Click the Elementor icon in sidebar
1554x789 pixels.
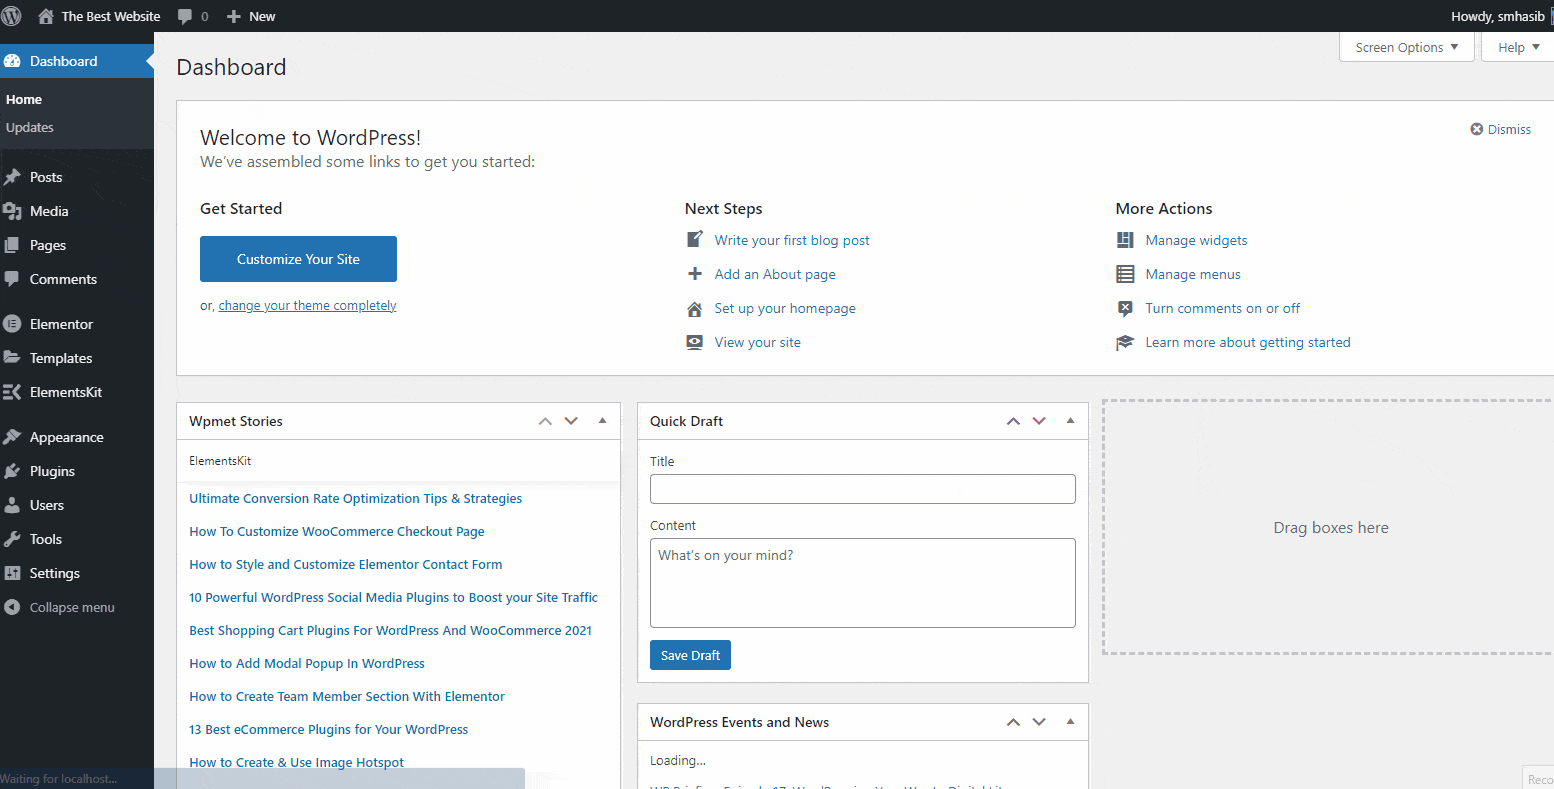tap(12, 324)
